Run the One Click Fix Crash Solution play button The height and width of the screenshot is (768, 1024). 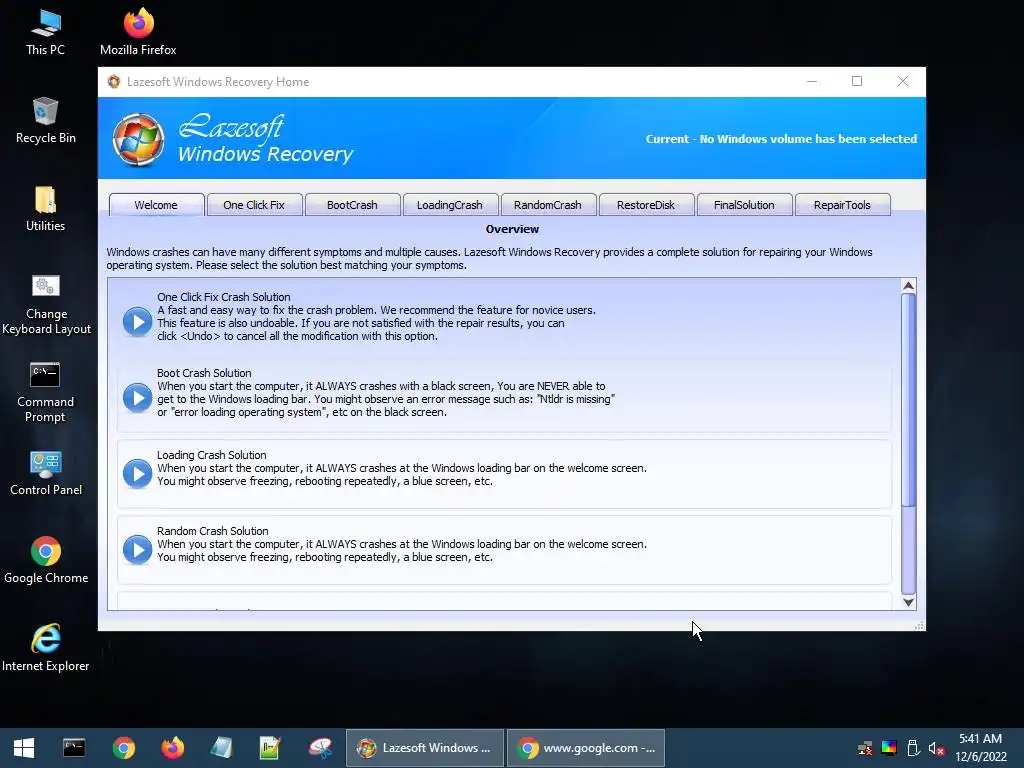[x=137, y=321]
